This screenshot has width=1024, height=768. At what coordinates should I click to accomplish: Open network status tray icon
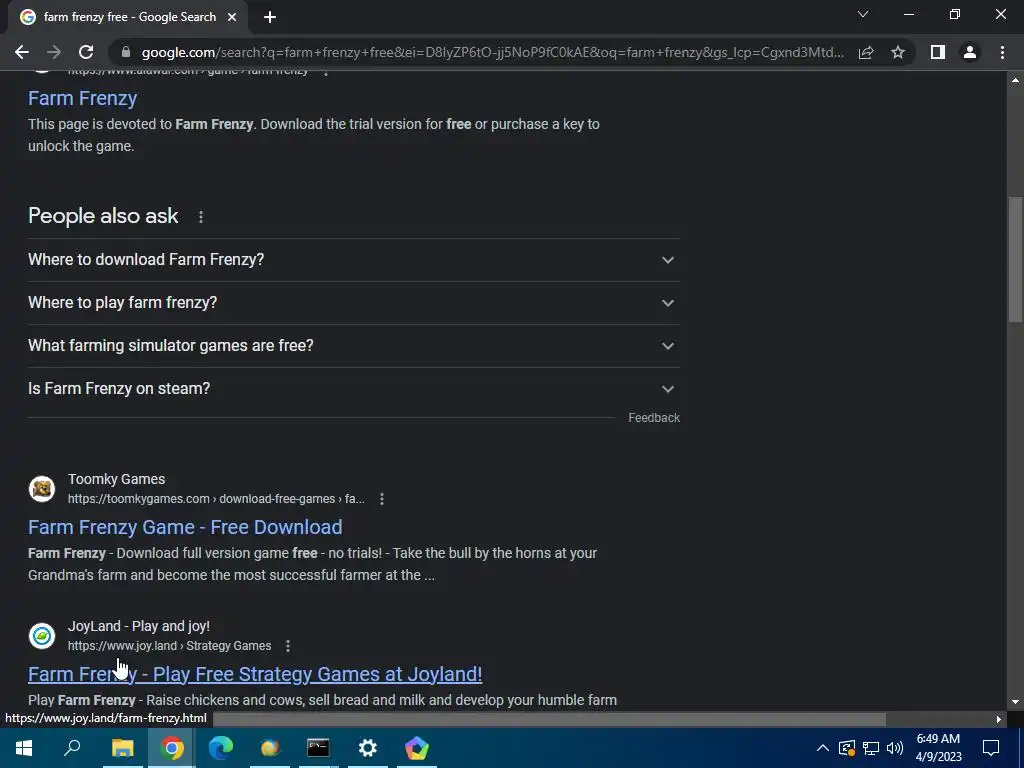click(x=871, y=748)
